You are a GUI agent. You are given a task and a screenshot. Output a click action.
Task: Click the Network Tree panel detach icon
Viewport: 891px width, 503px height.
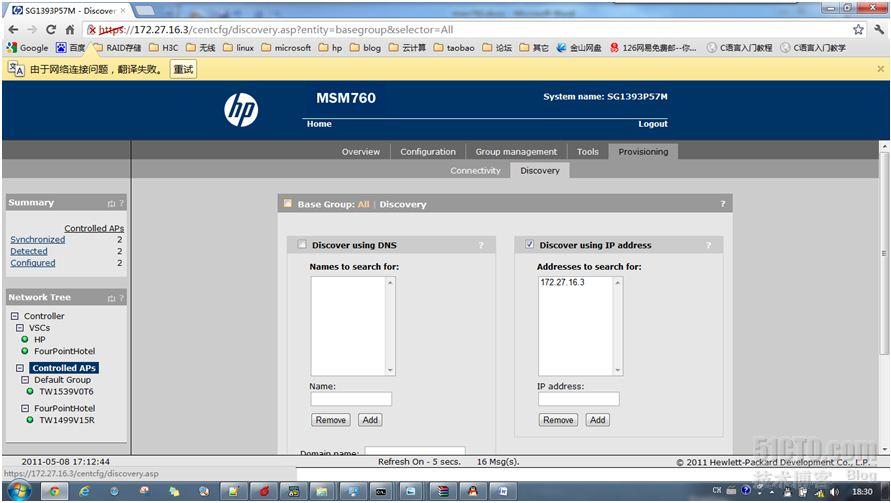click(x=111, y=298)
